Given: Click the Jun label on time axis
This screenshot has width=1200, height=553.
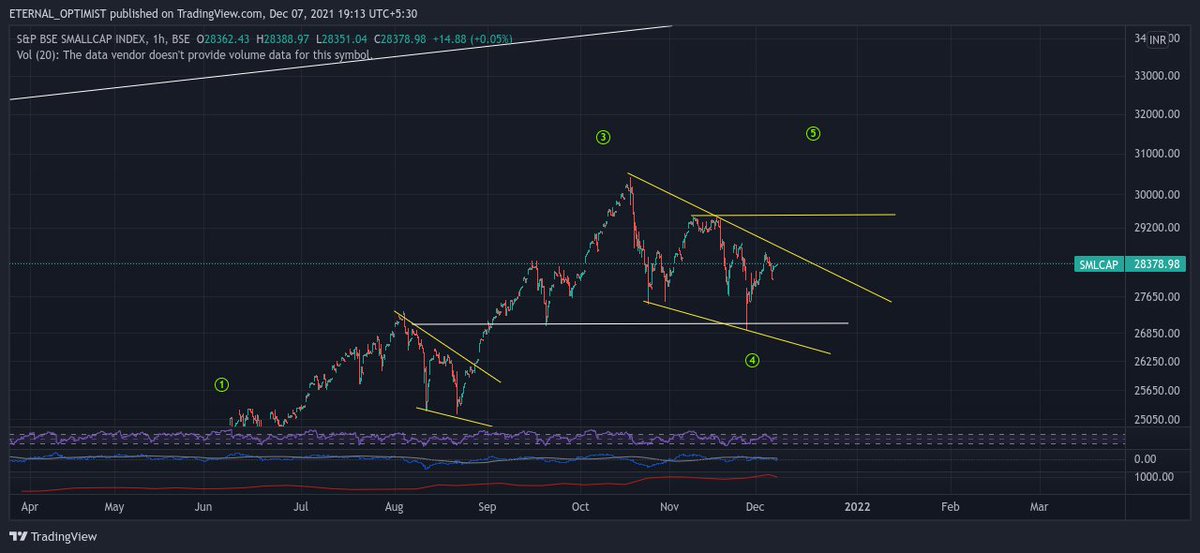Looking at the screenshot, I should tap(203, 508).
